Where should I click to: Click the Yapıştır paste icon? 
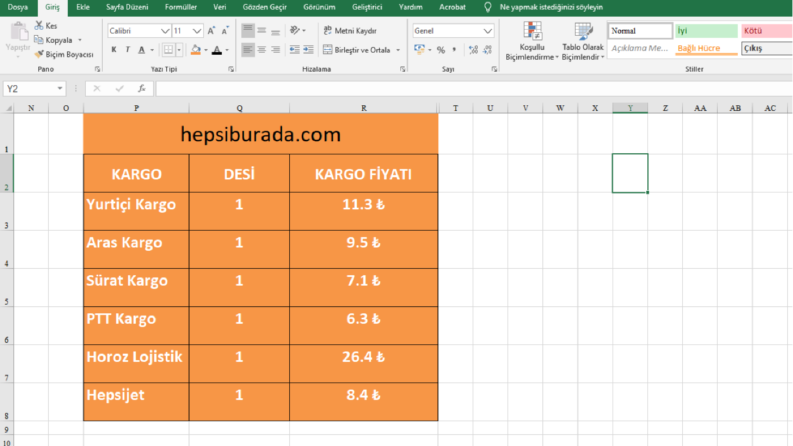[x=18, y=32]
